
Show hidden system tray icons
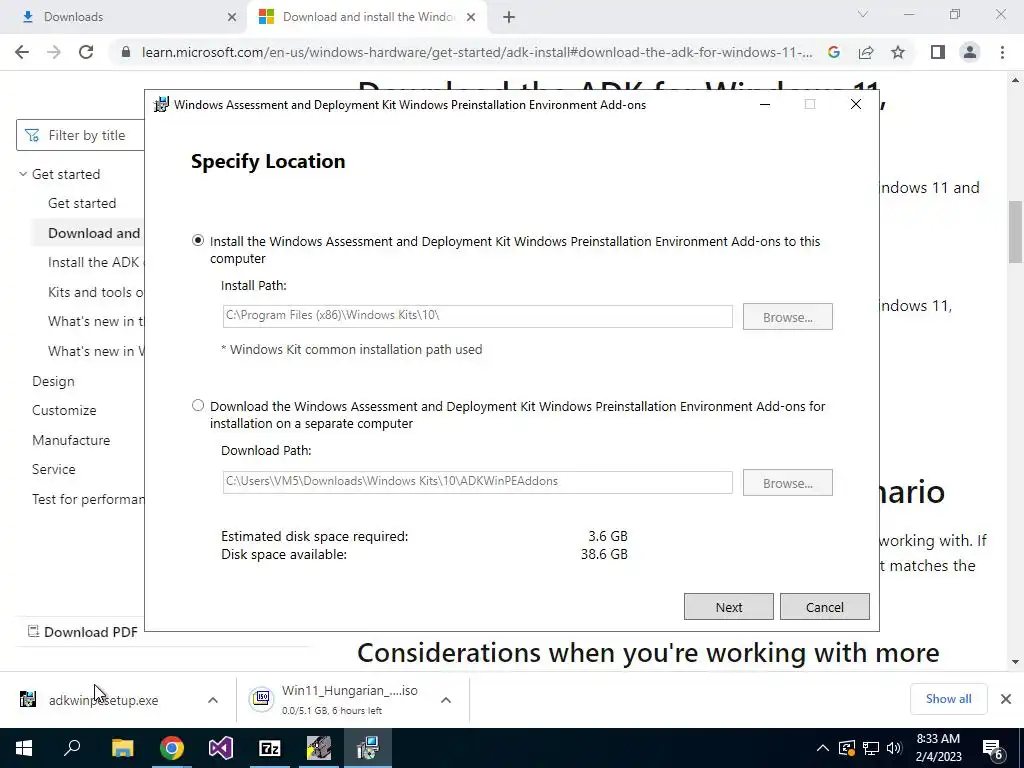click(823, 748)
